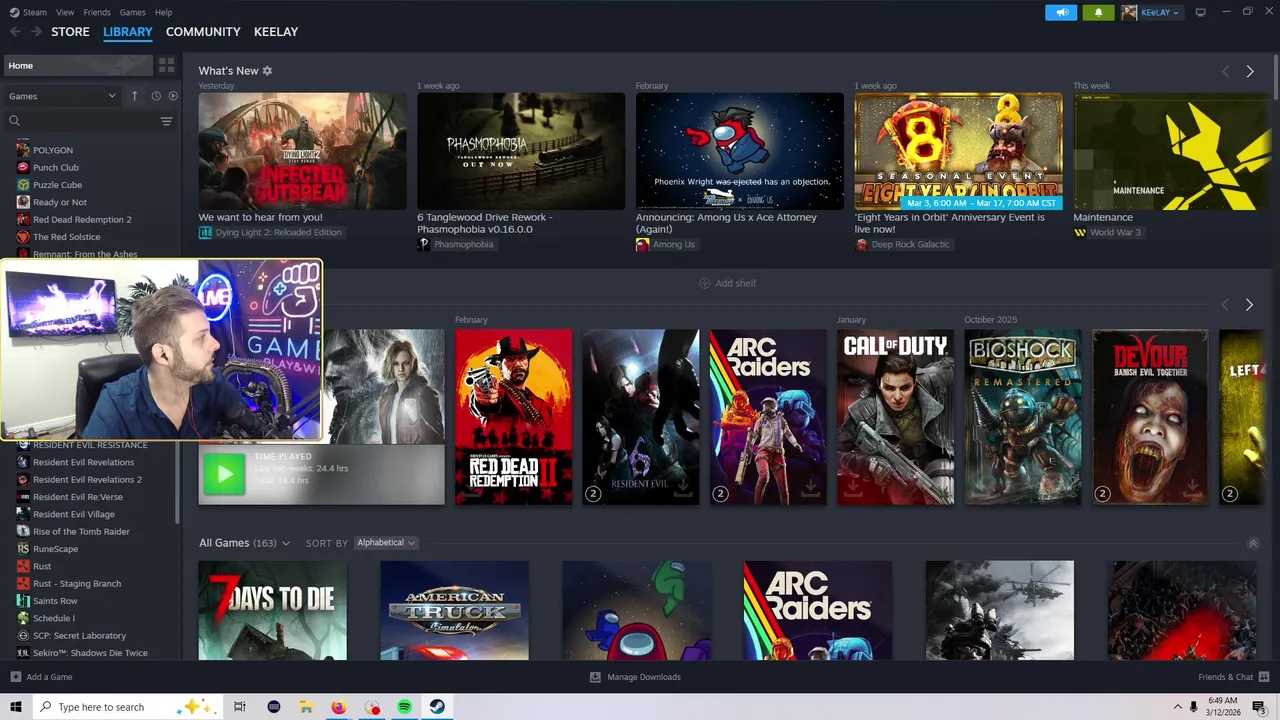1280x720 pixels.
Task: Open BioShock Remastered shelf cover
Action: (x=1023, y=417)
